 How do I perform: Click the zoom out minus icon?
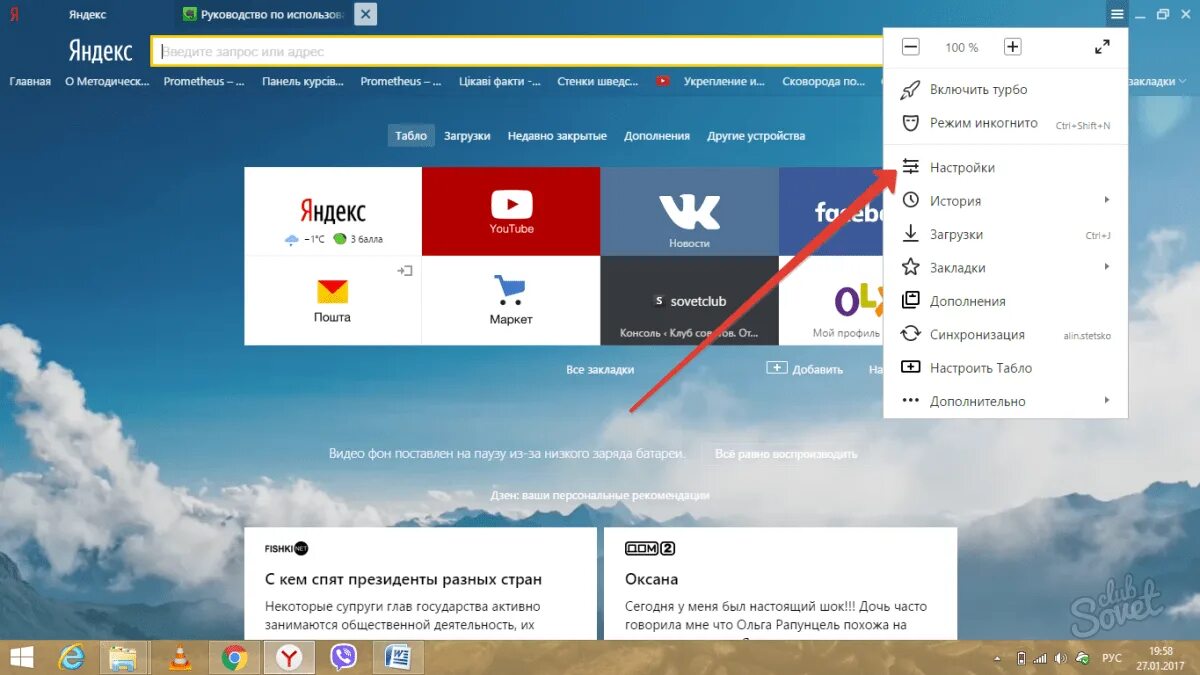[x=910, y=47]
